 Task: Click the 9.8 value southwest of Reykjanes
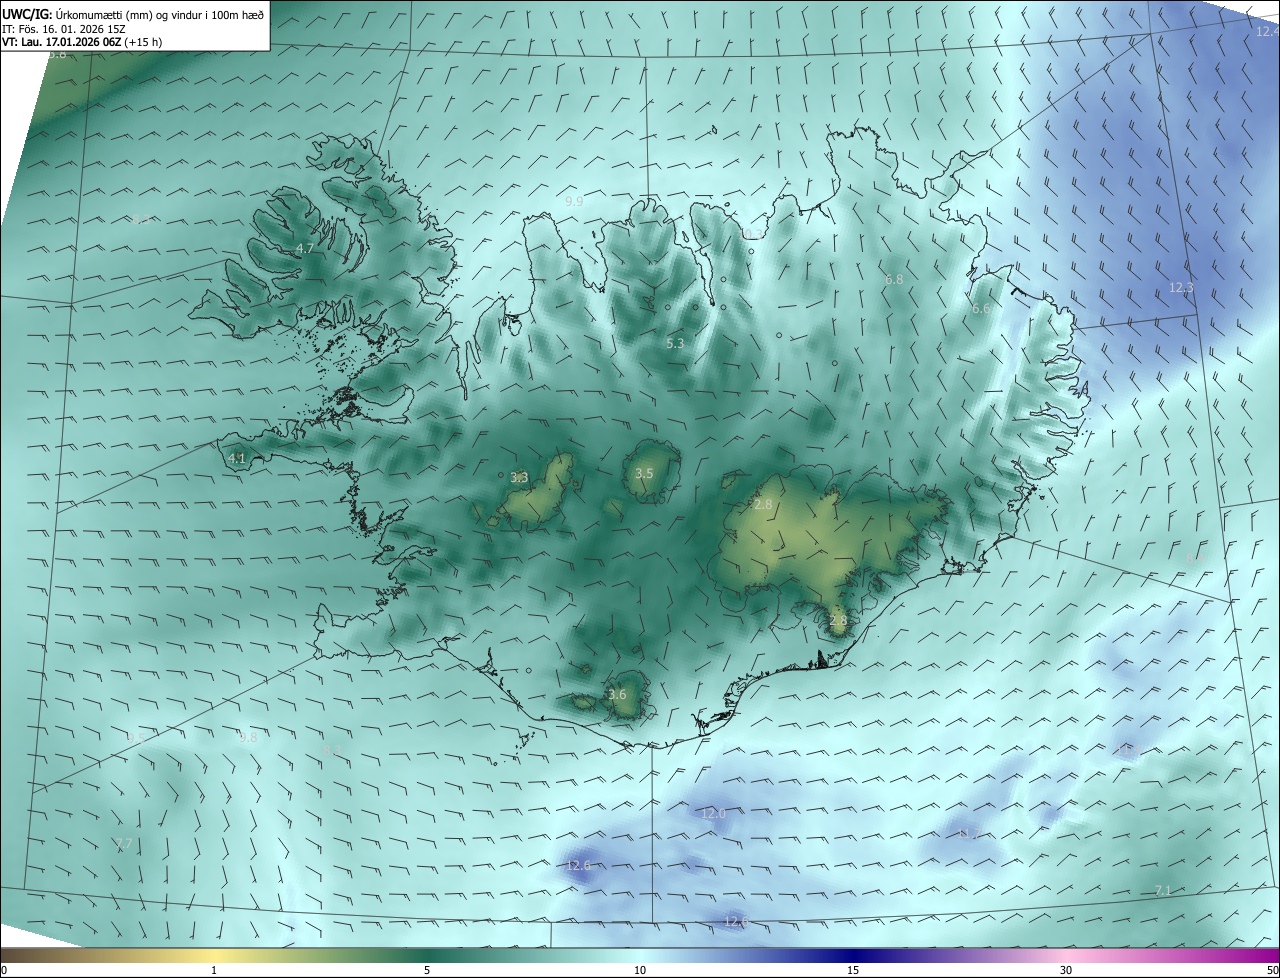[248, 738]
